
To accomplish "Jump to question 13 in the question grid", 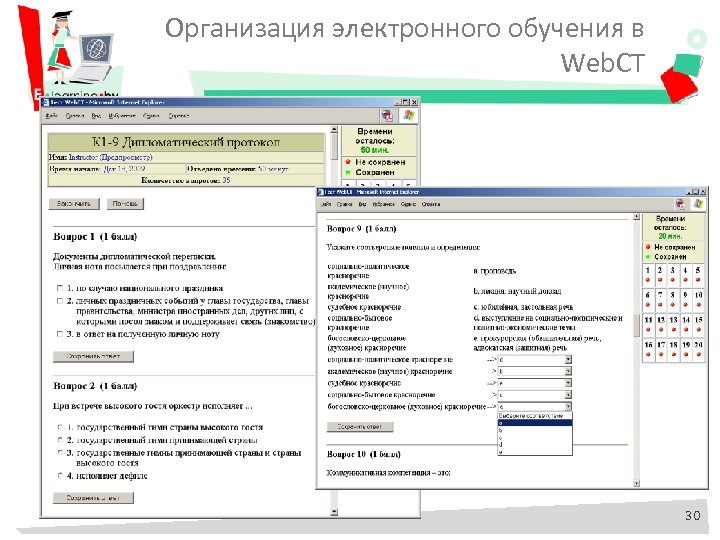I will click(x=673, y=324).
